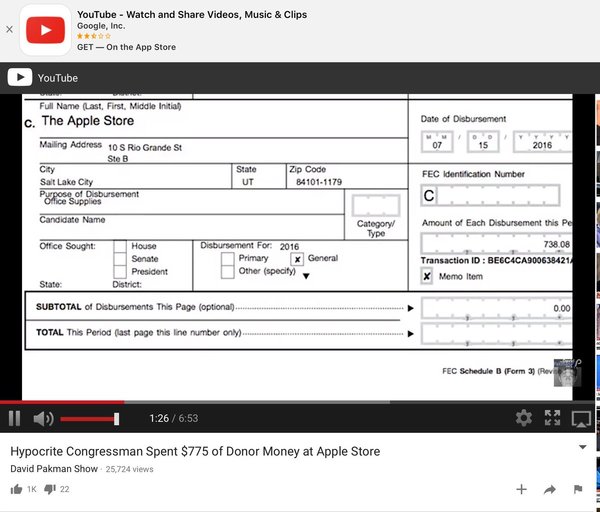Seek using the video progress bar
The height and width of the screenshot is (512, 600).
pos(297,402)
